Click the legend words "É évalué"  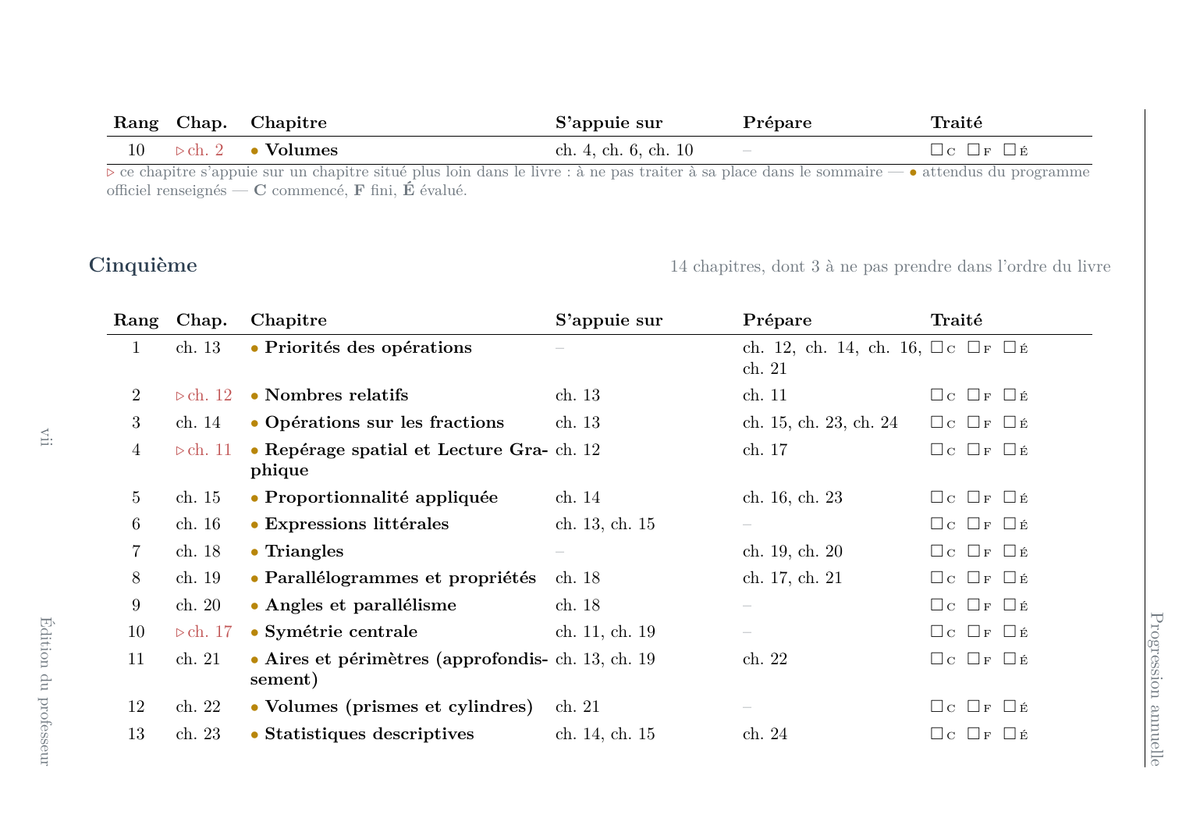tap(433, 192)
